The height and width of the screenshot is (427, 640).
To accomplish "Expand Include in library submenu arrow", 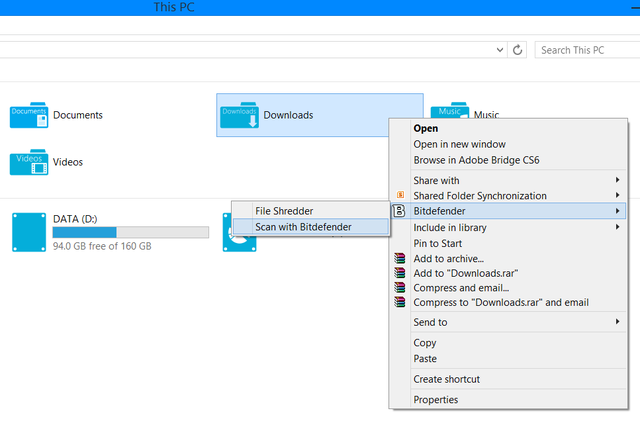I will 618,227.
